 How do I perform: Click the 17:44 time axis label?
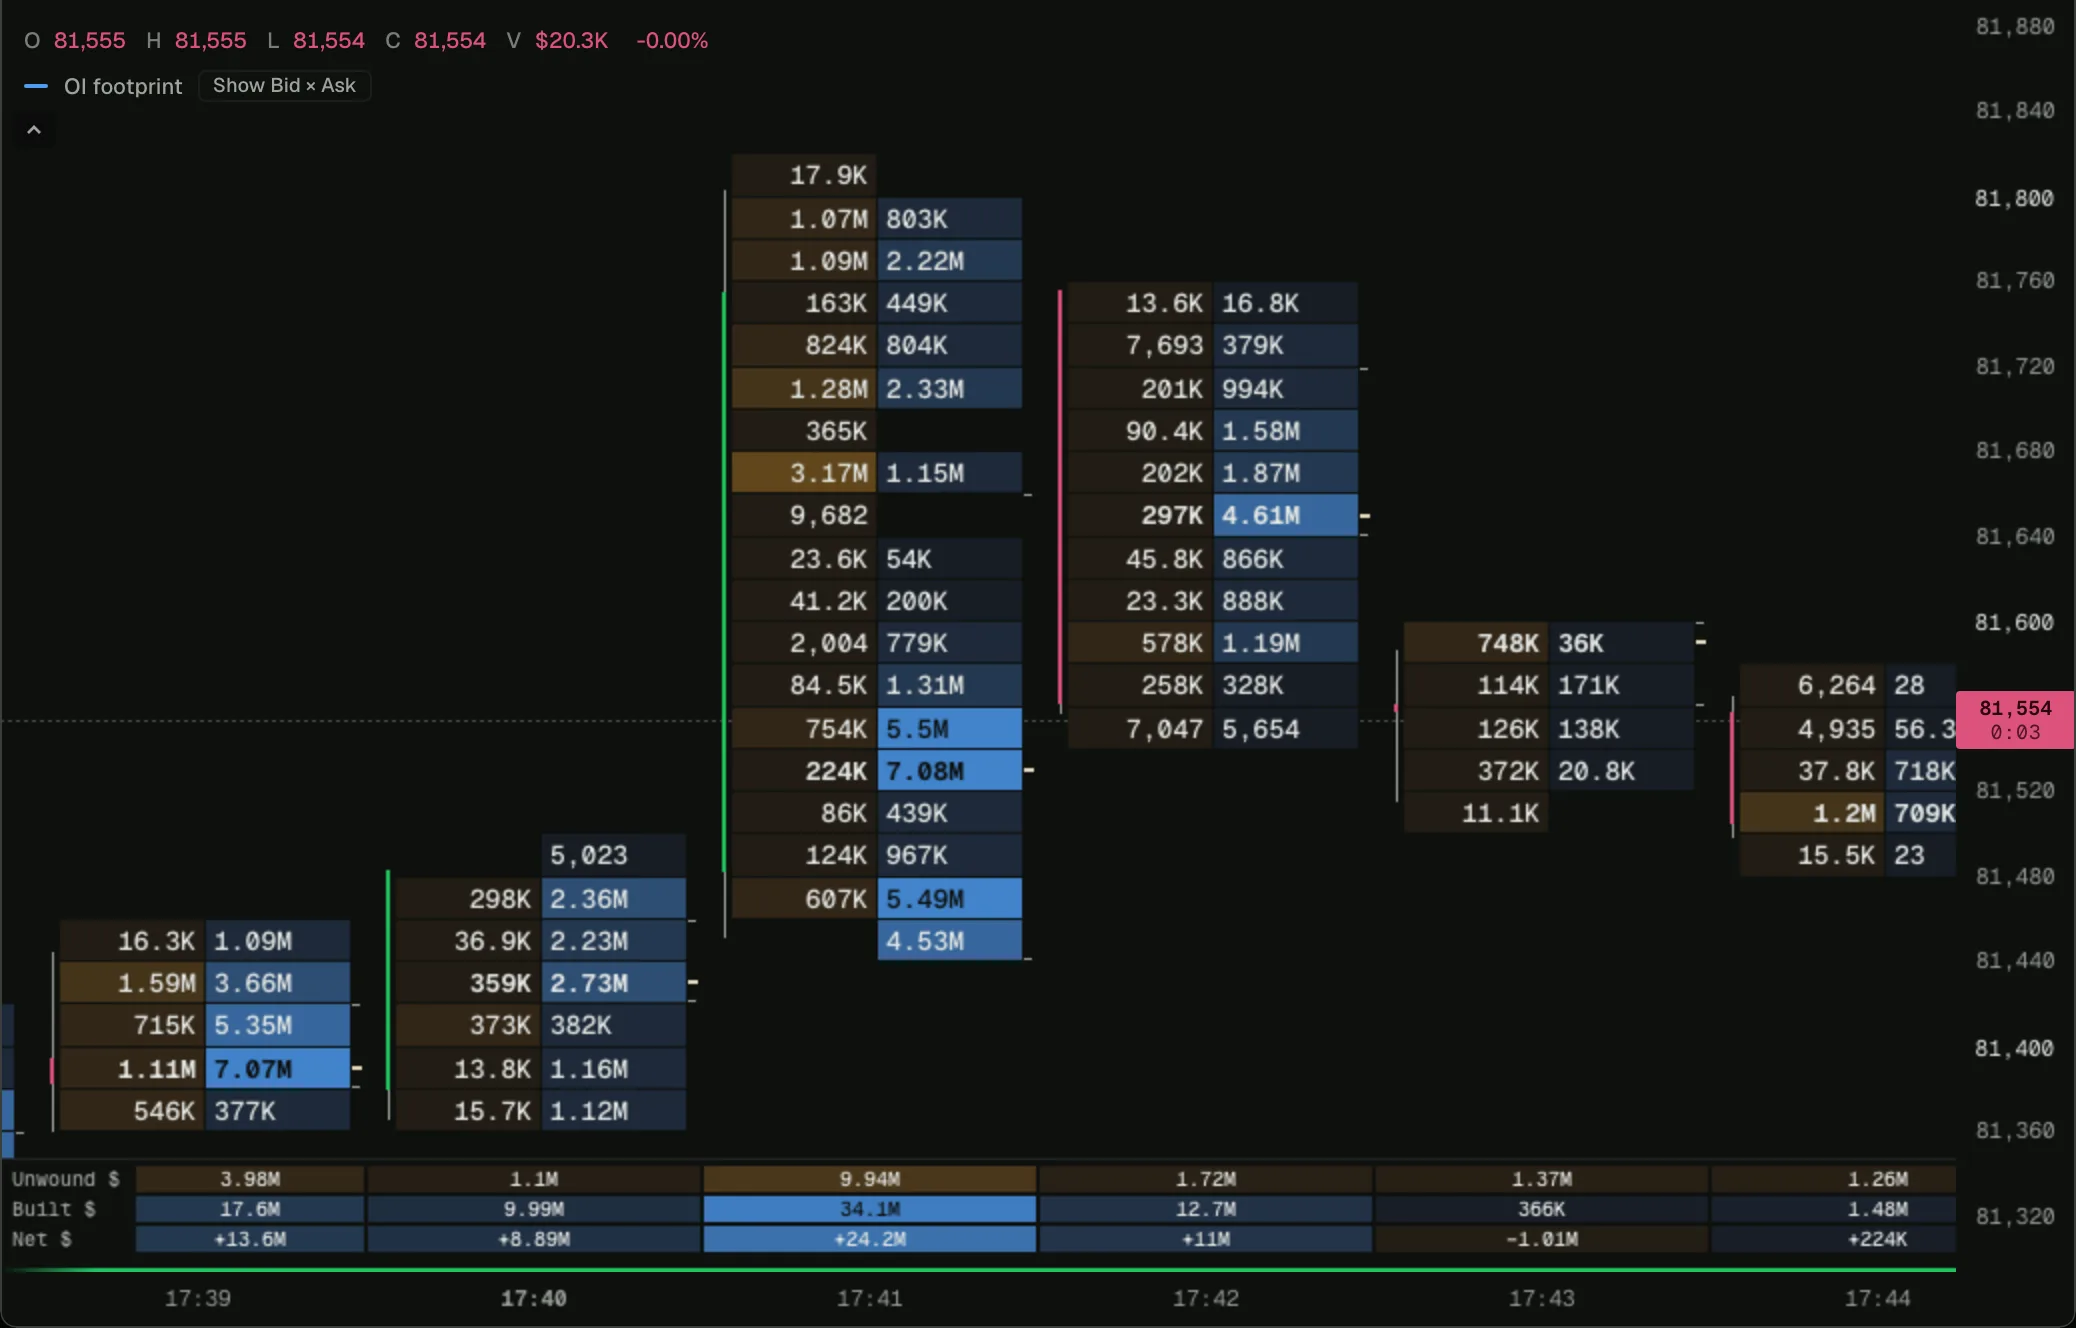coord(1878,1298)
